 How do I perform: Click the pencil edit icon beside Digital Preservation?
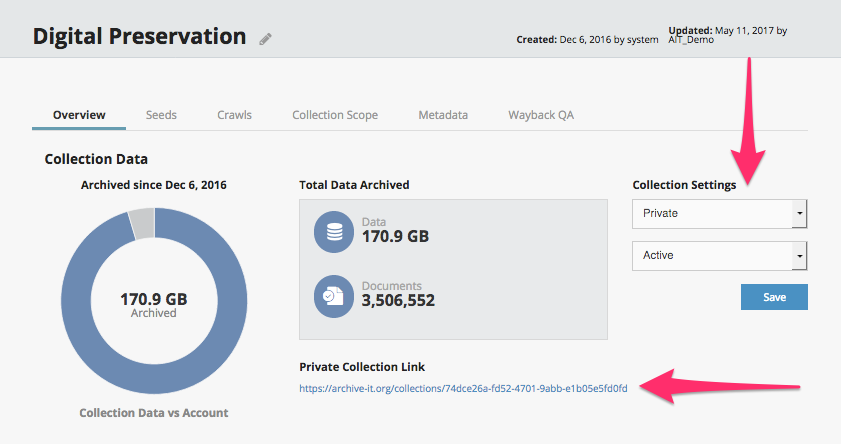(x=265, y=39)
